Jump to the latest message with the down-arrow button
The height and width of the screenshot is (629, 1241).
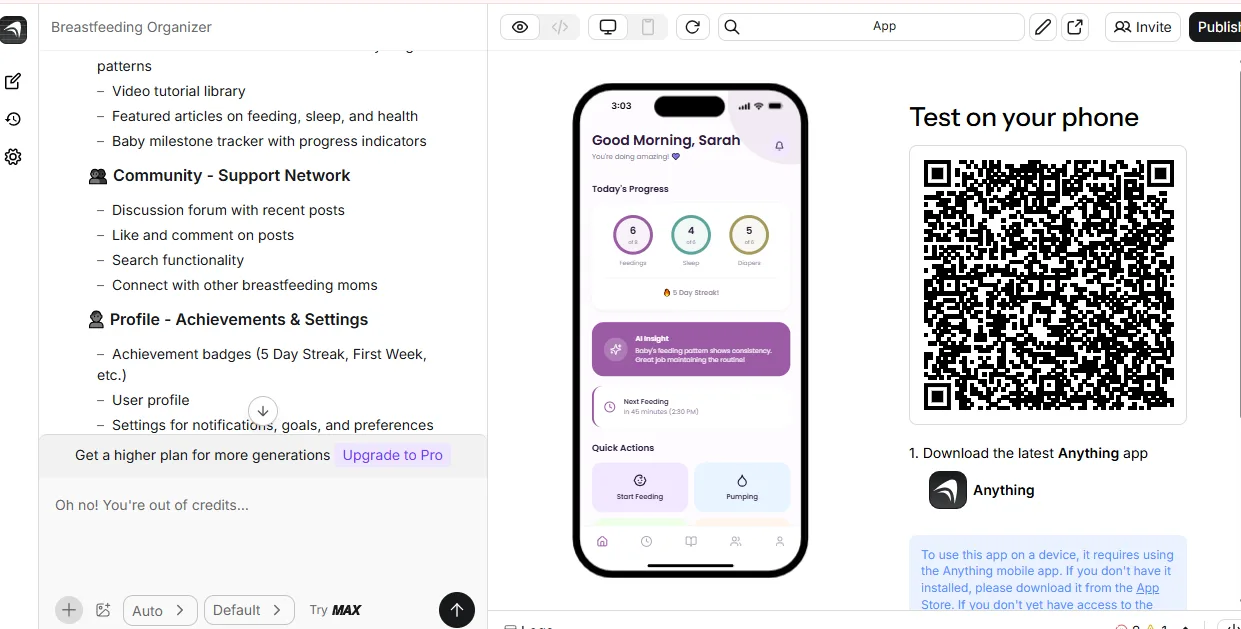click(x=263, y=410)
